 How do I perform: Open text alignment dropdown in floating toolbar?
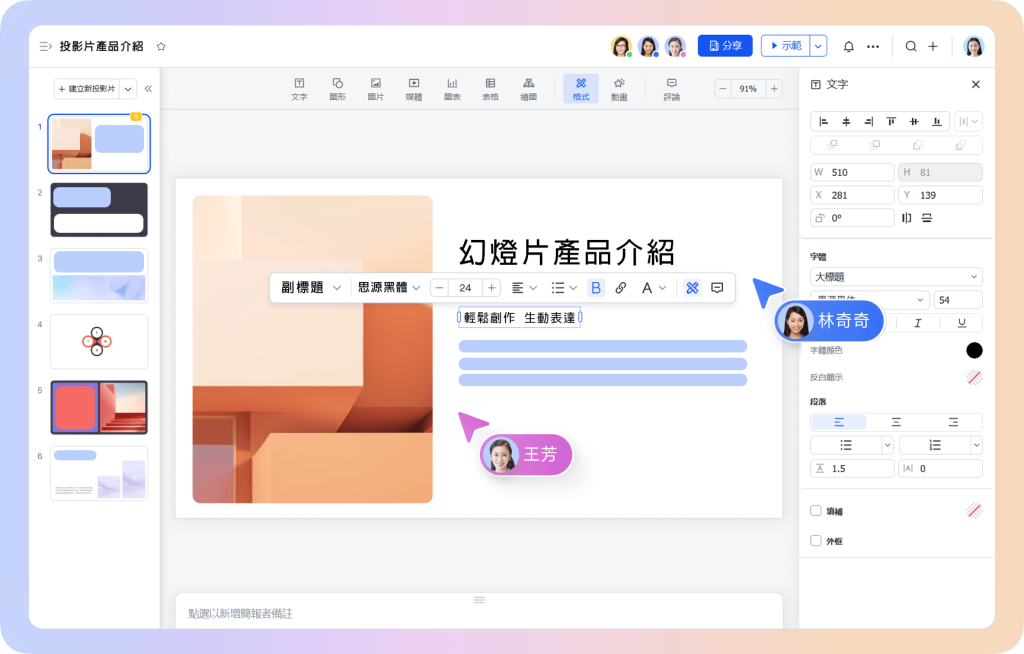(524, 287)
